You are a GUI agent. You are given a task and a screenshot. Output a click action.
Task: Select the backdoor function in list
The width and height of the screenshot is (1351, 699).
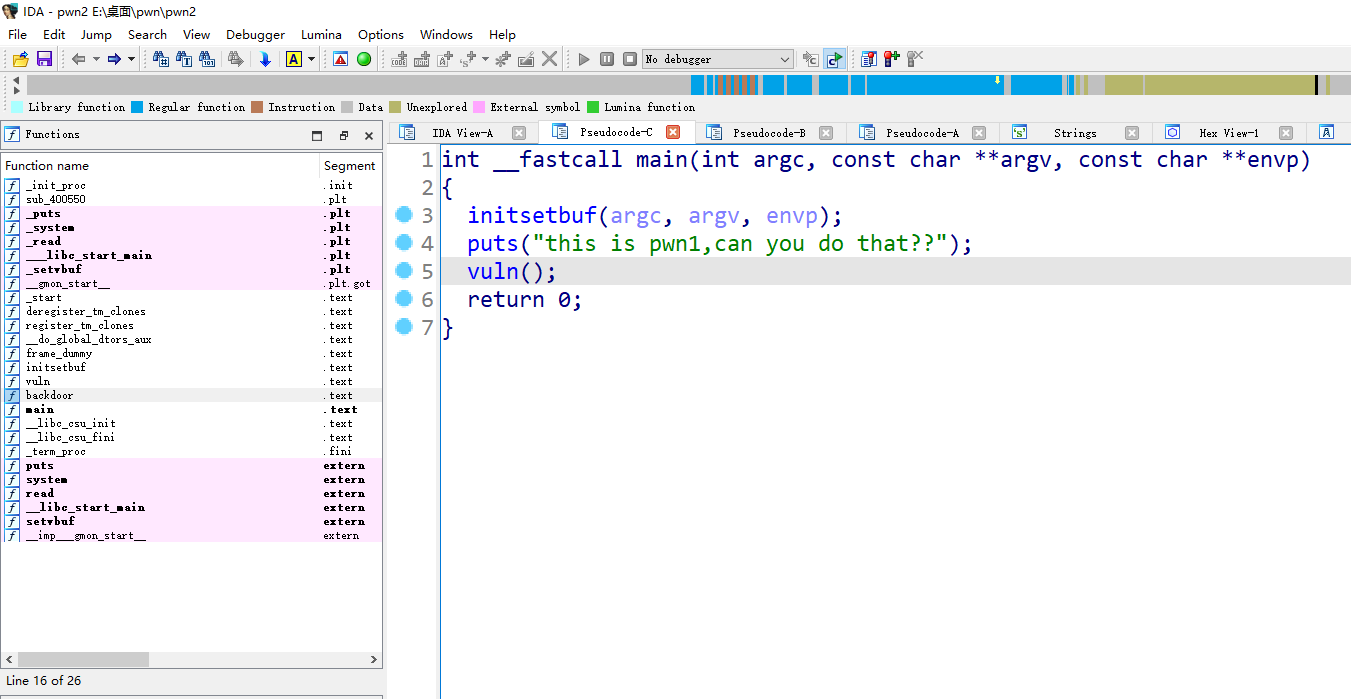click(49, 396)
